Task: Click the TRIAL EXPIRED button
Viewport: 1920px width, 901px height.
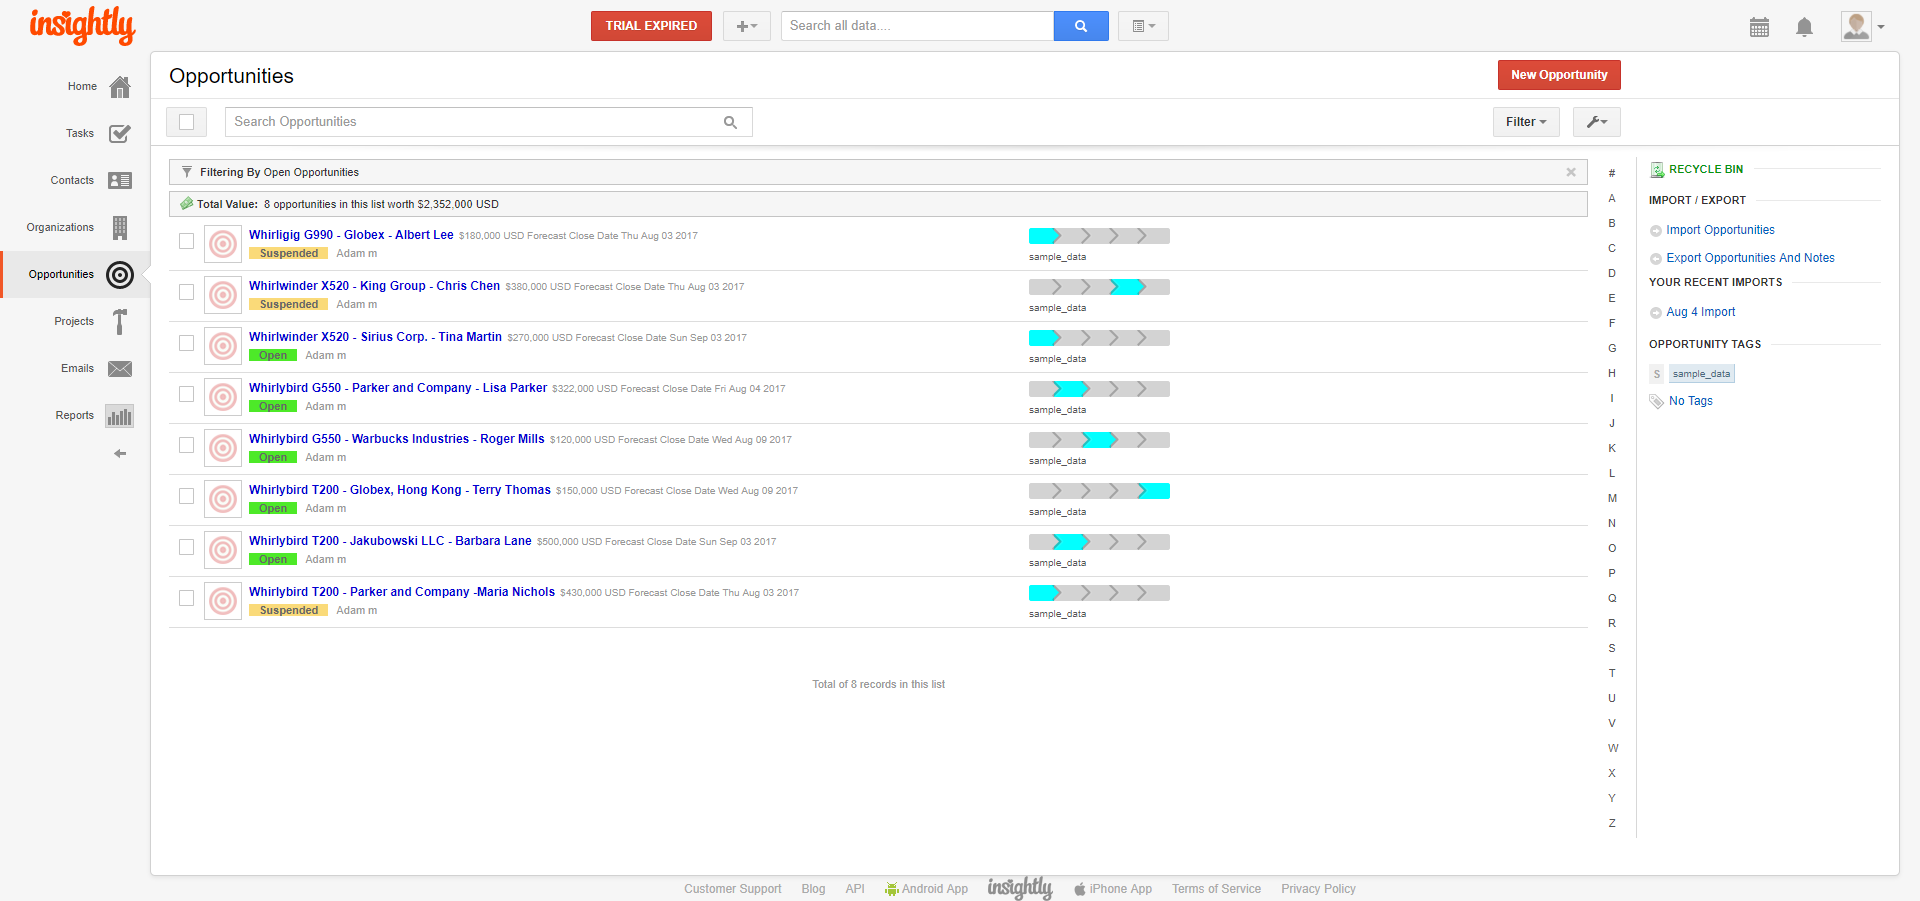Action: [x=651, y=26]
